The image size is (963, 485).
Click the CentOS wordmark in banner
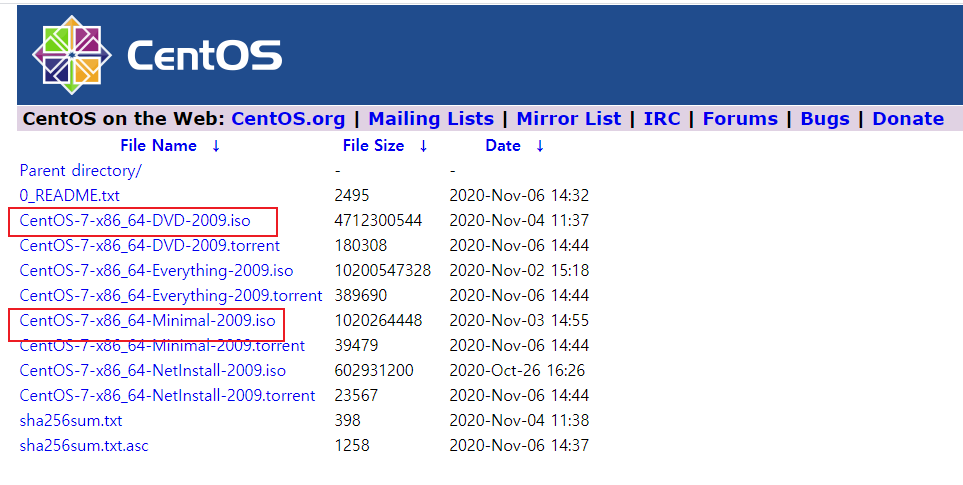[x=204, y=55]
